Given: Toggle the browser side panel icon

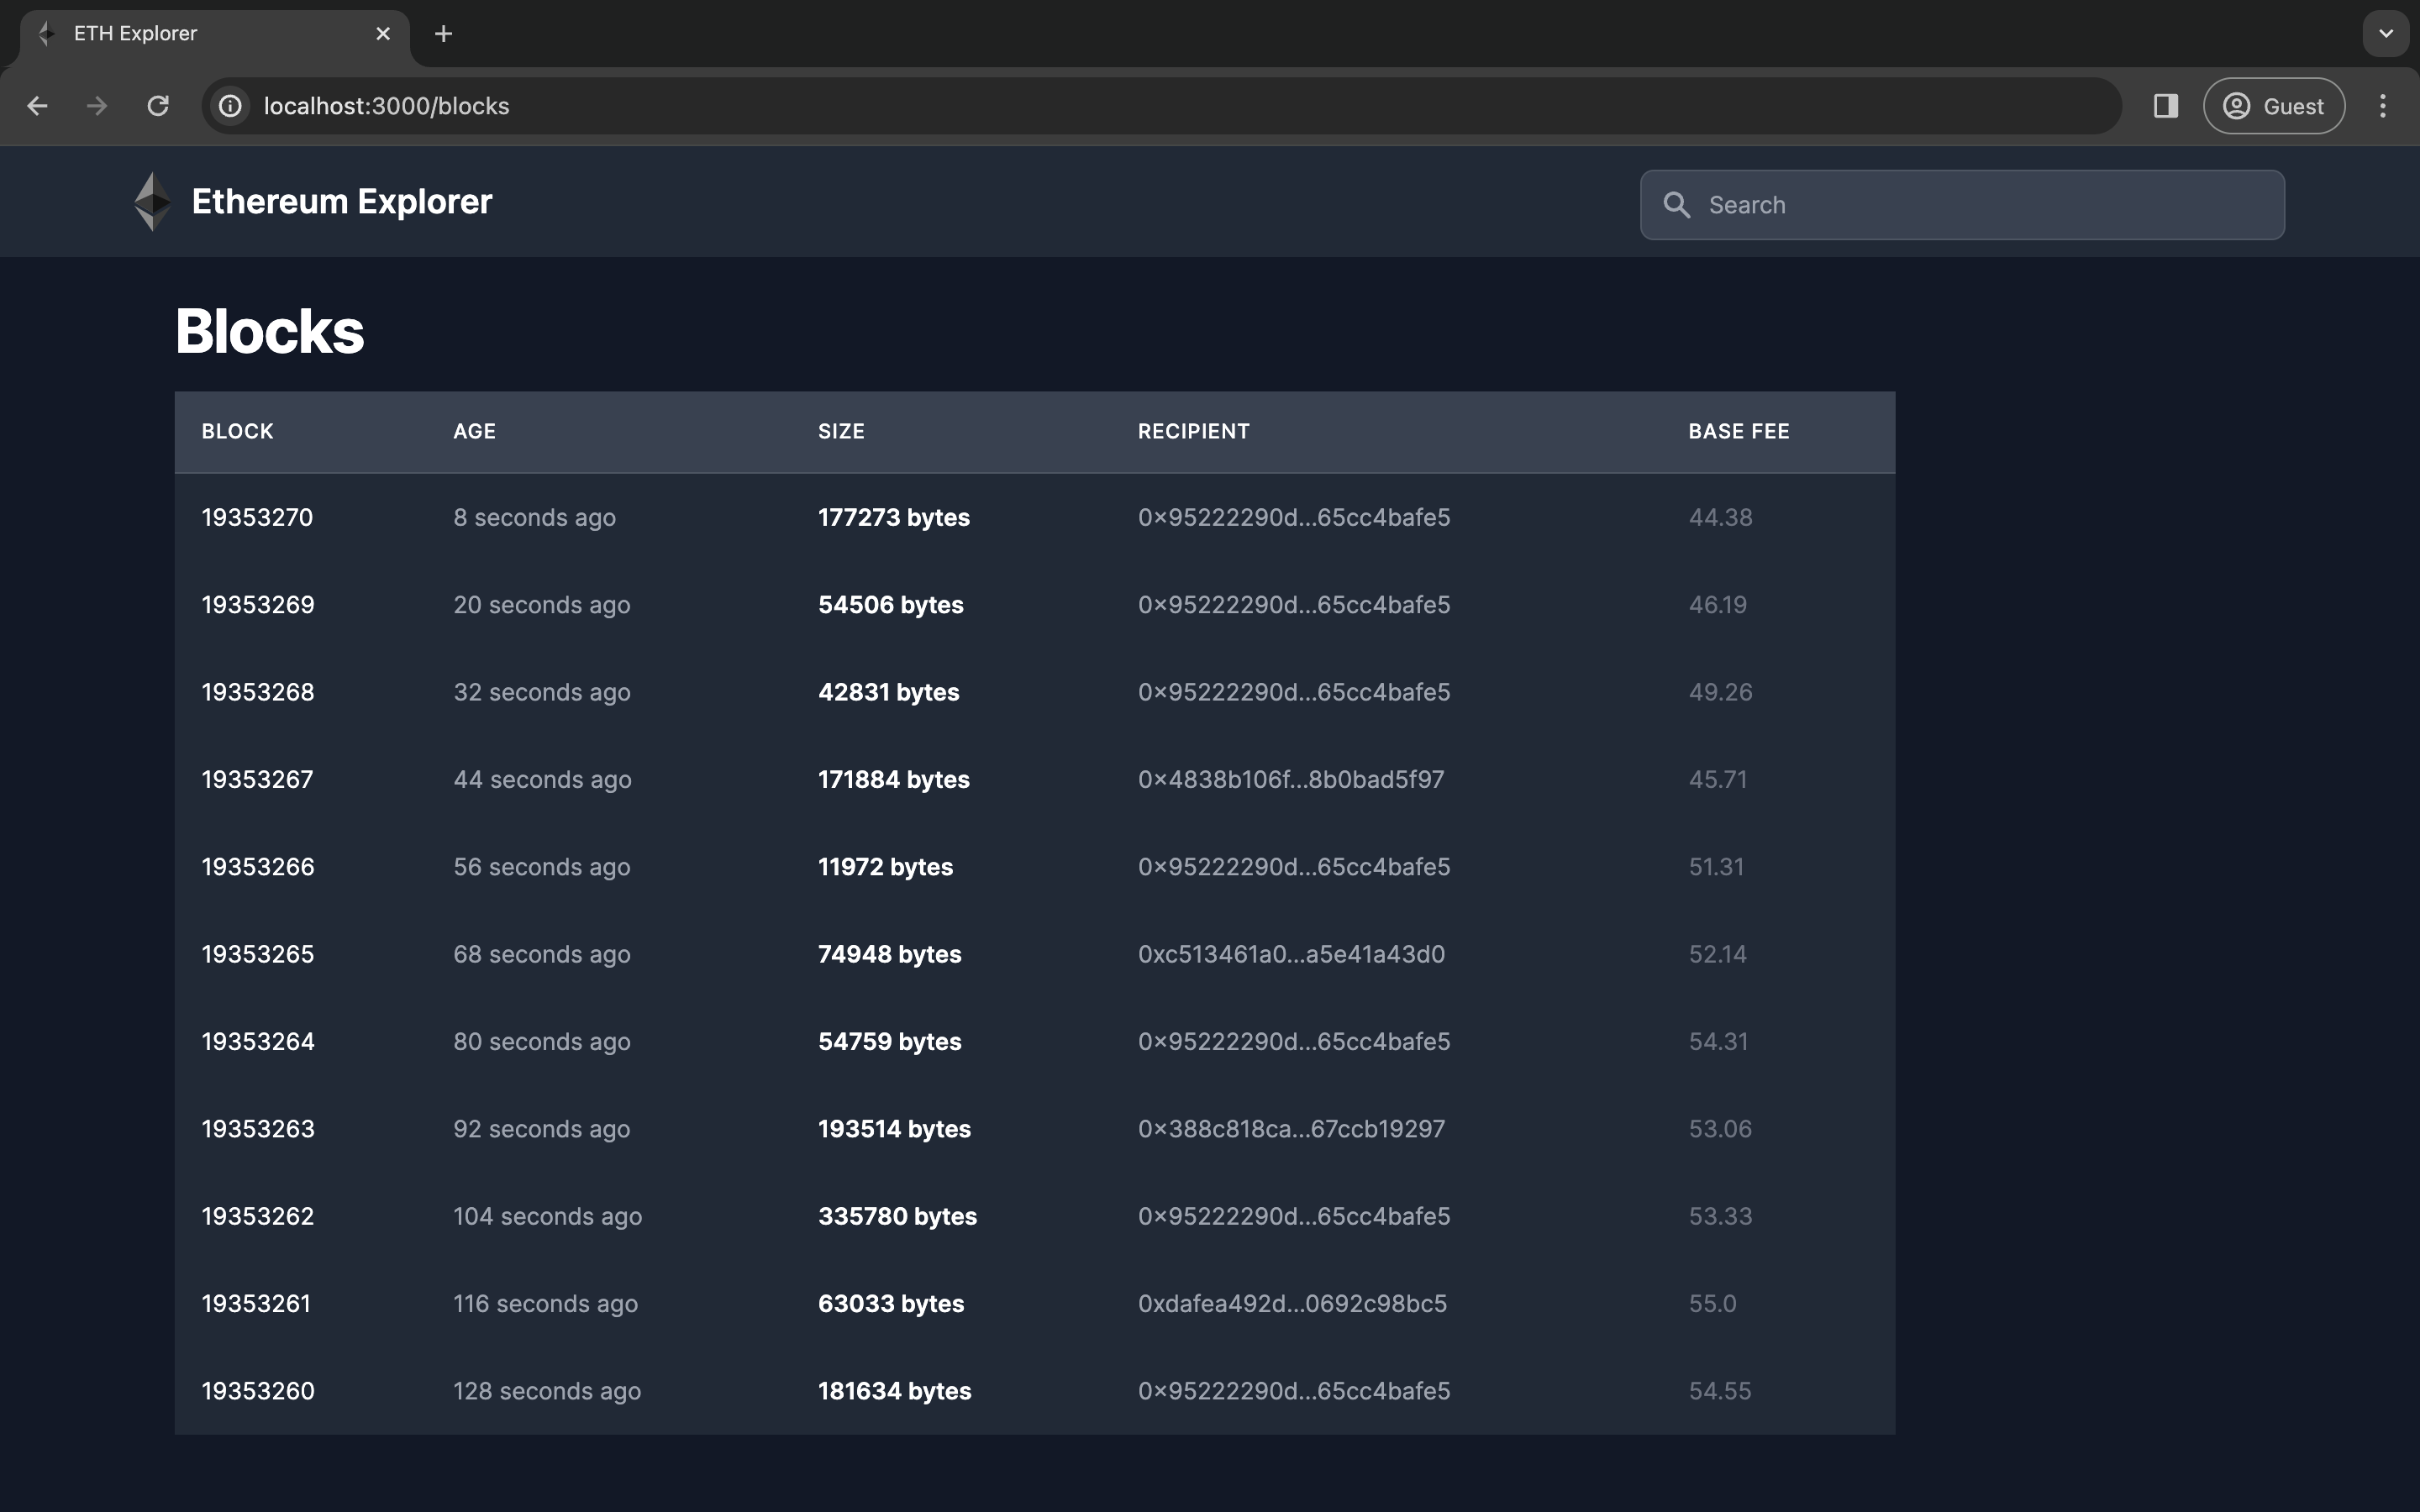Looking at the screenshot, I should [x=2166, y=106].
